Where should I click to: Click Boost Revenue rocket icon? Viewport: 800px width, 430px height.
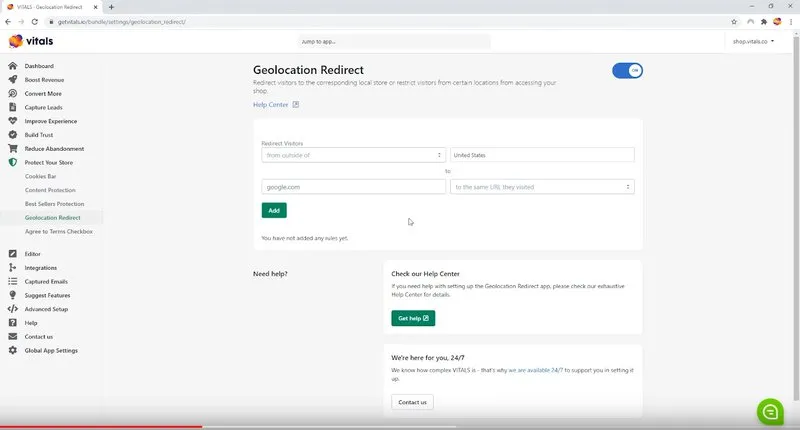click(13, 80)
